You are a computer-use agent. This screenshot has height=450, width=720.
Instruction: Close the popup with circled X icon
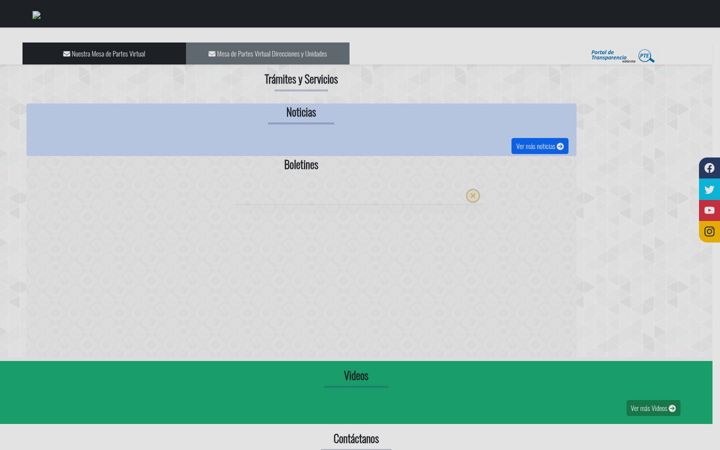(x=472, y=196)
